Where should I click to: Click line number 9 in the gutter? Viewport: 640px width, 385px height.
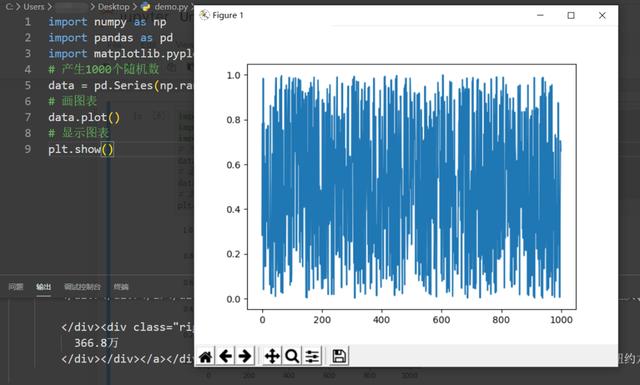(x=27, y=149)
